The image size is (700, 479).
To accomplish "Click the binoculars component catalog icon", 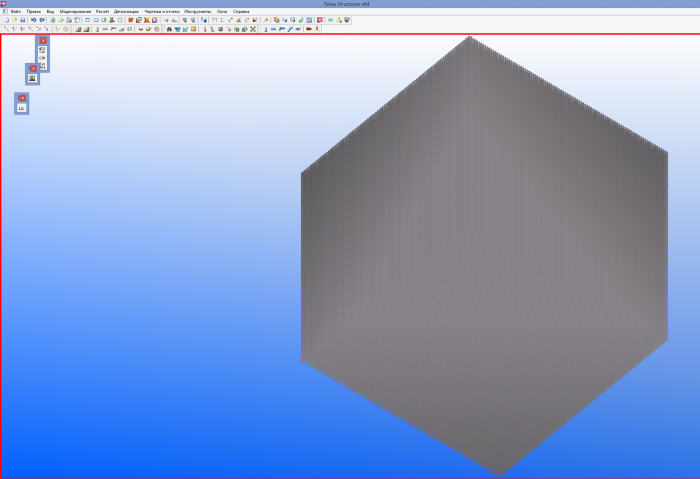I will pos(169,29).
